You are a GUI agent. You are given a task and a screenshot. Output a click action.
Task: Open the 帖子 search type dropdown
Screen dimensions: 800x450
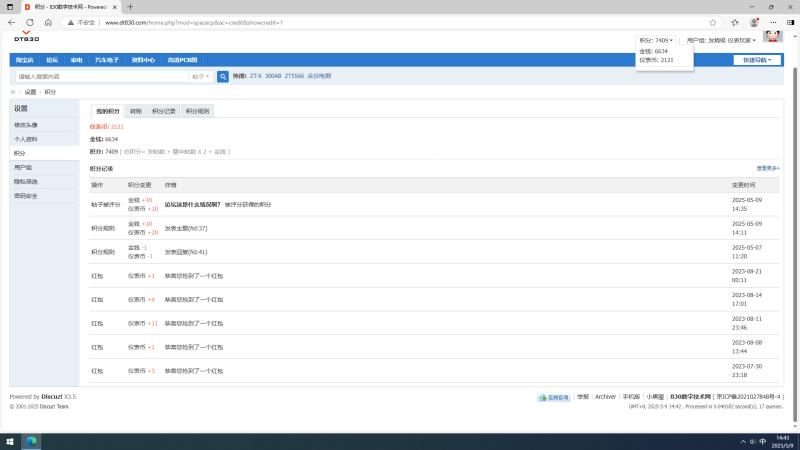coord(200,76)
